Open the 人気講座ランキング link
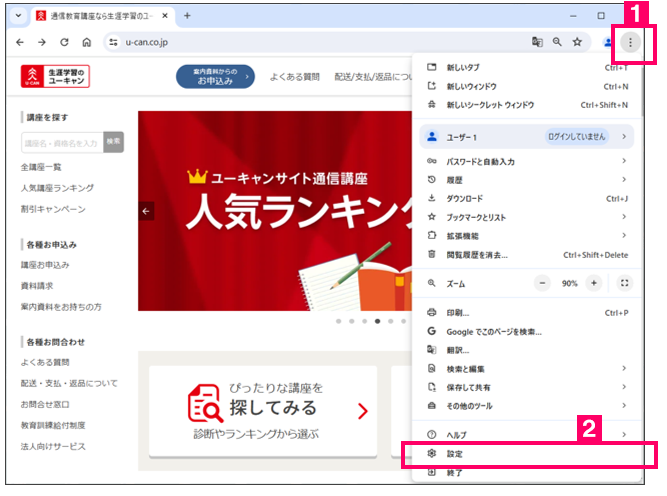The image size is (667, 496). coord(57,188)
